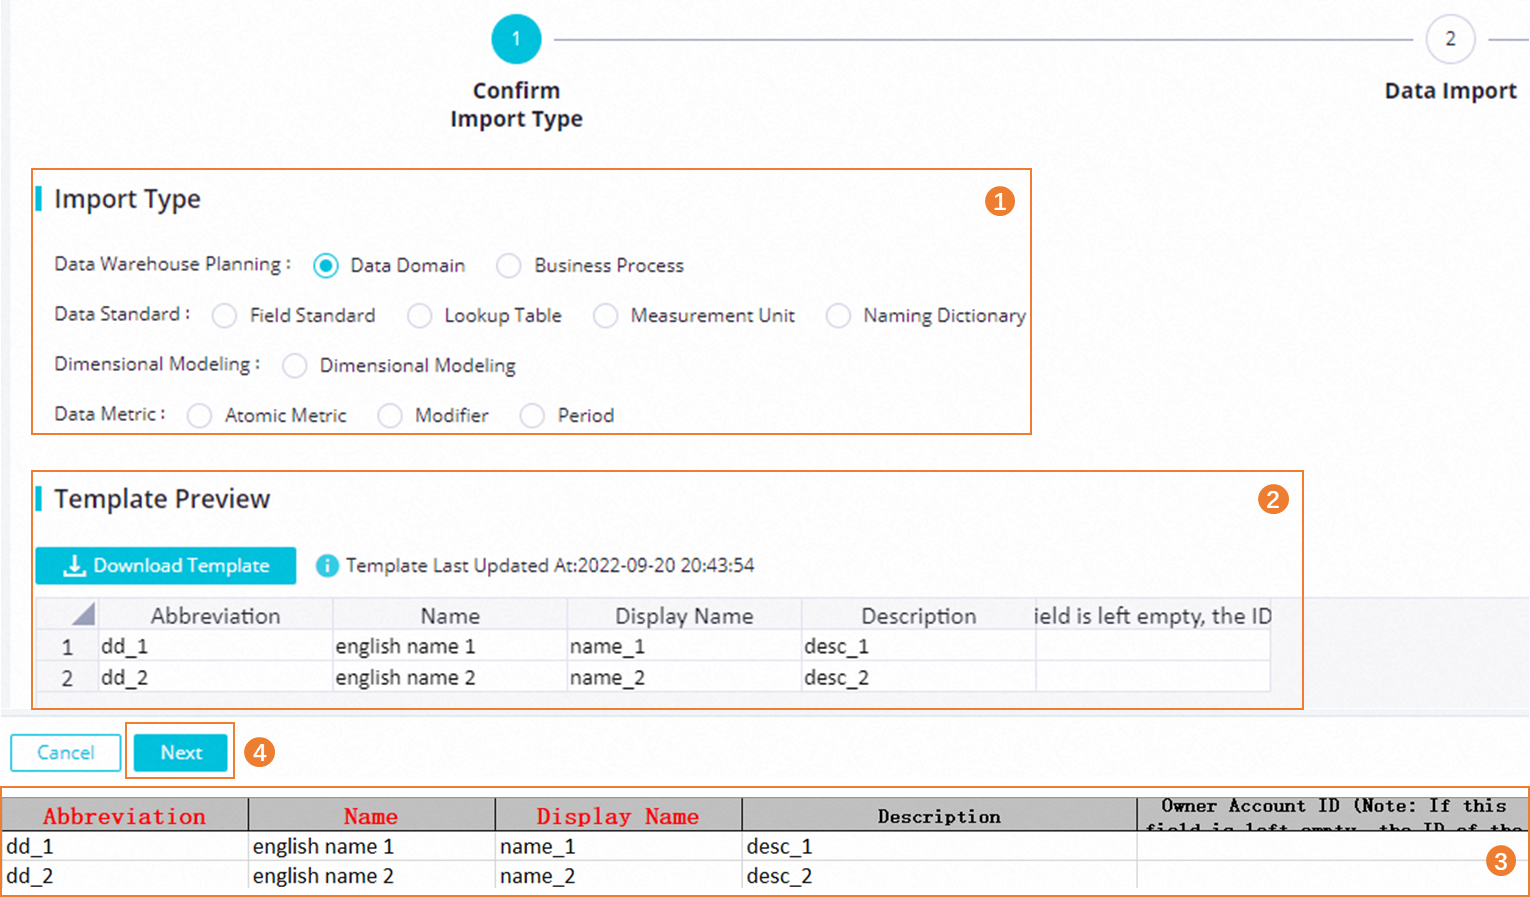Choose the Field Standard option

[225, 315]
